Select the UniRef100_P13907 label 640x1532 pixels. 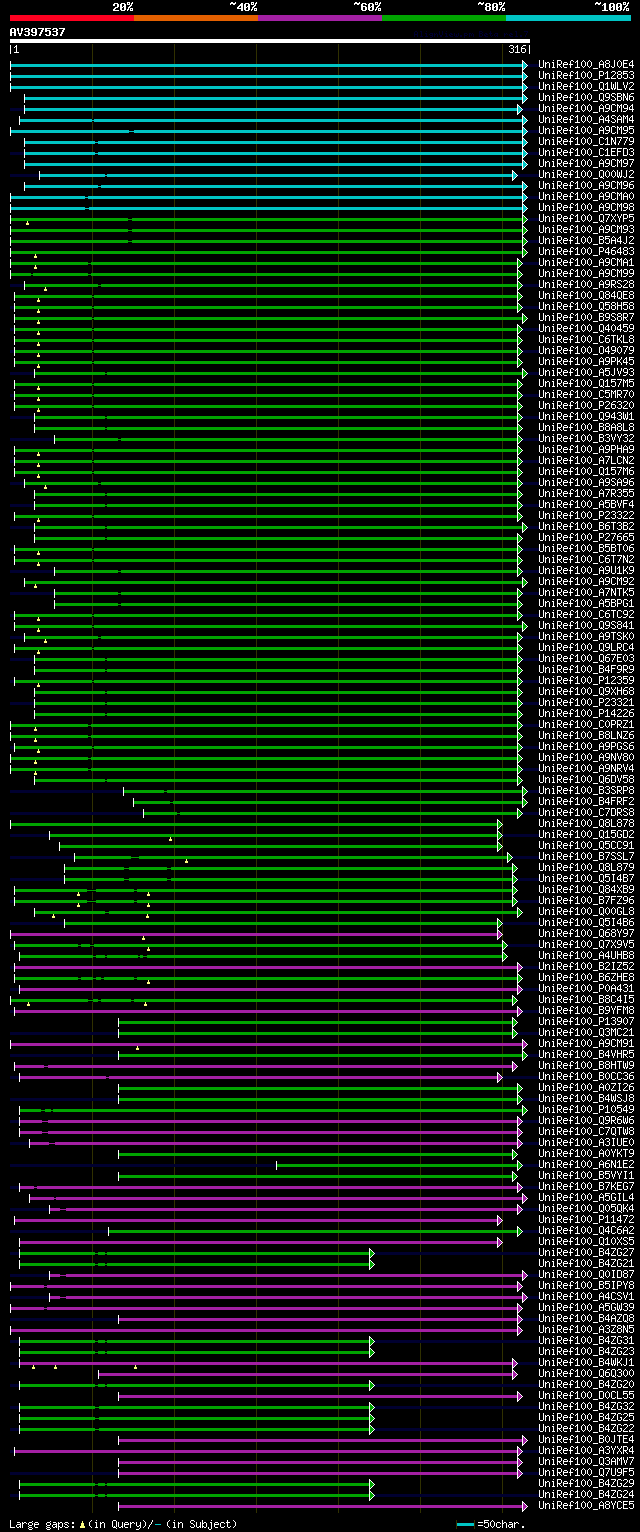pos(586,1021)
